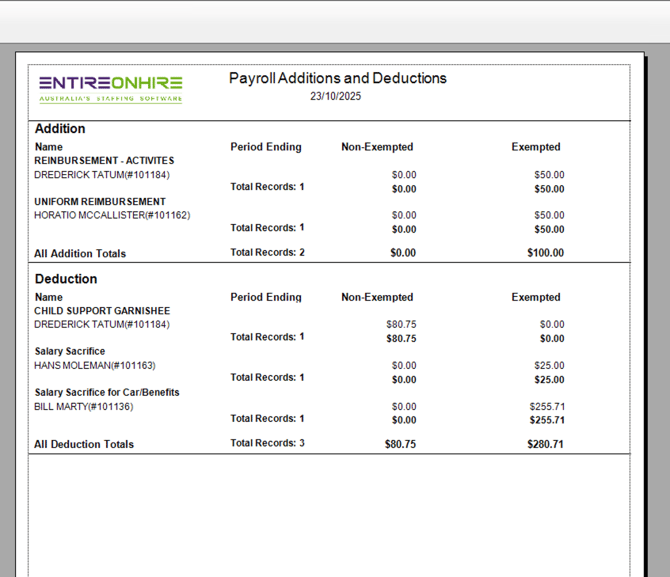Click Period Ending header in Addition section

(x=265, y=147)
